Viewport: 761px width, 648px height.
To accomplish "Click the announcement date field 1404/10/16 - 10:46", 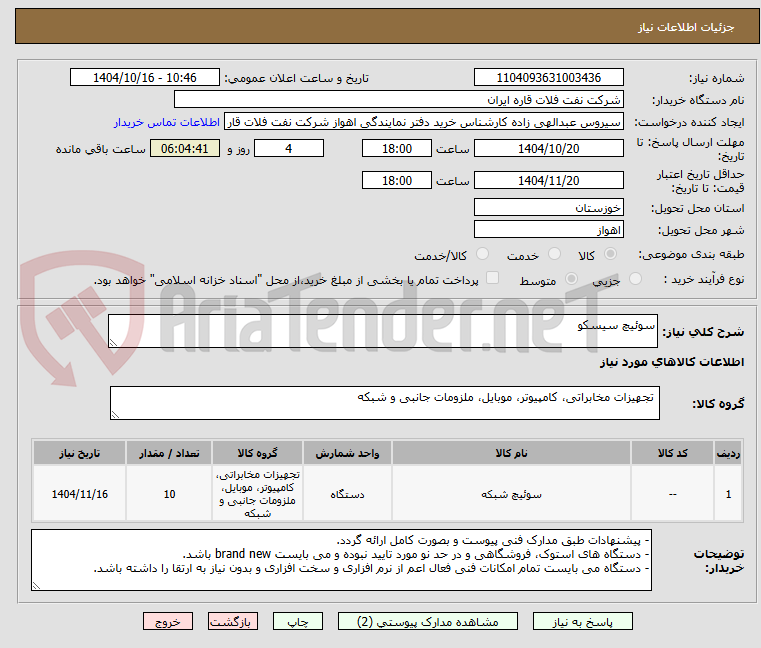I will (145, 77).
